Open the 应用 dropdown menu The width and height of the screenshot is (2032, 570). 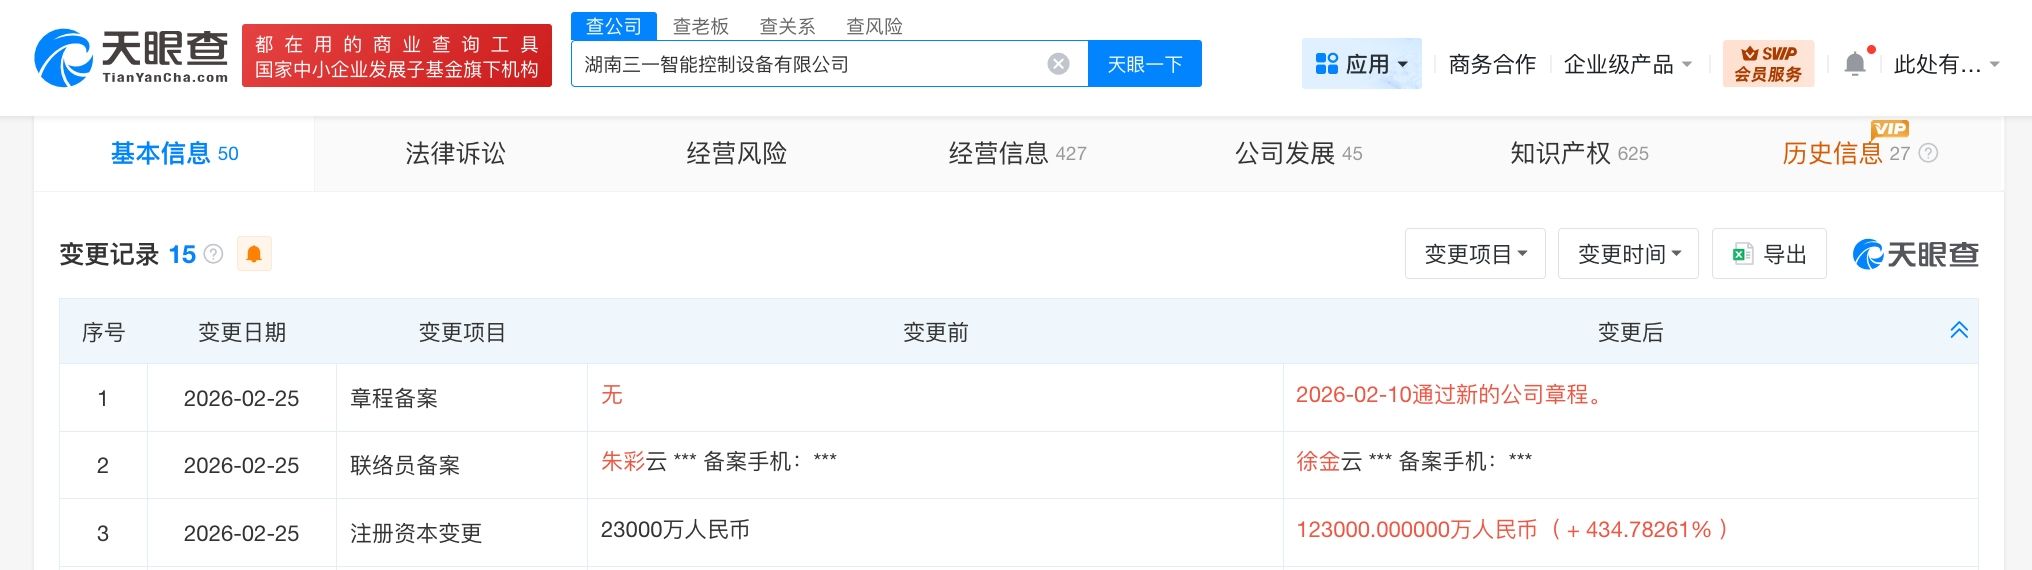(x=1361, y=64)
